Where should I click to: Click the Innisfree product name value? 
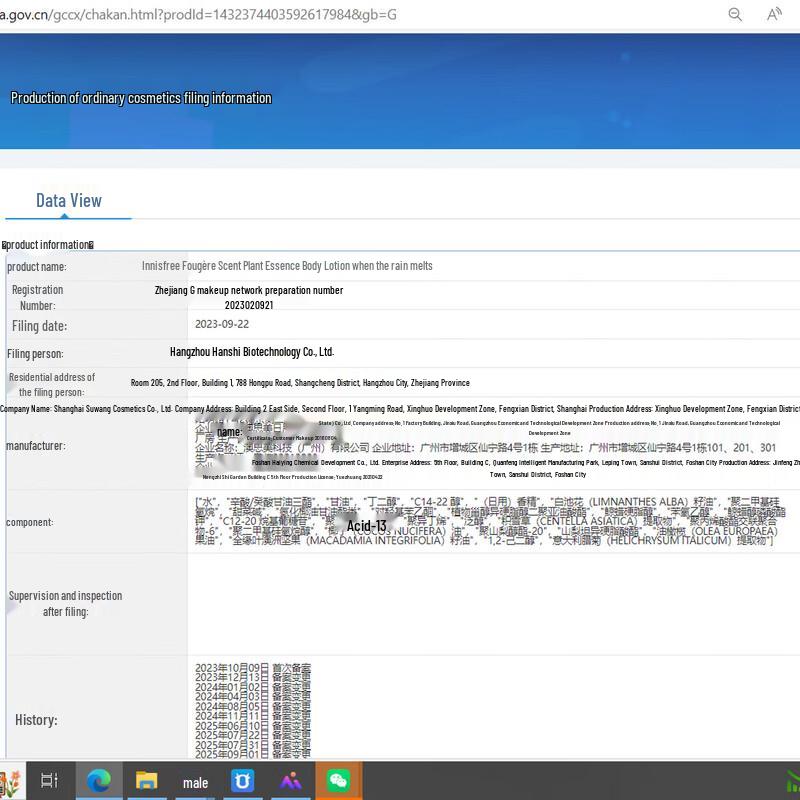287,266
